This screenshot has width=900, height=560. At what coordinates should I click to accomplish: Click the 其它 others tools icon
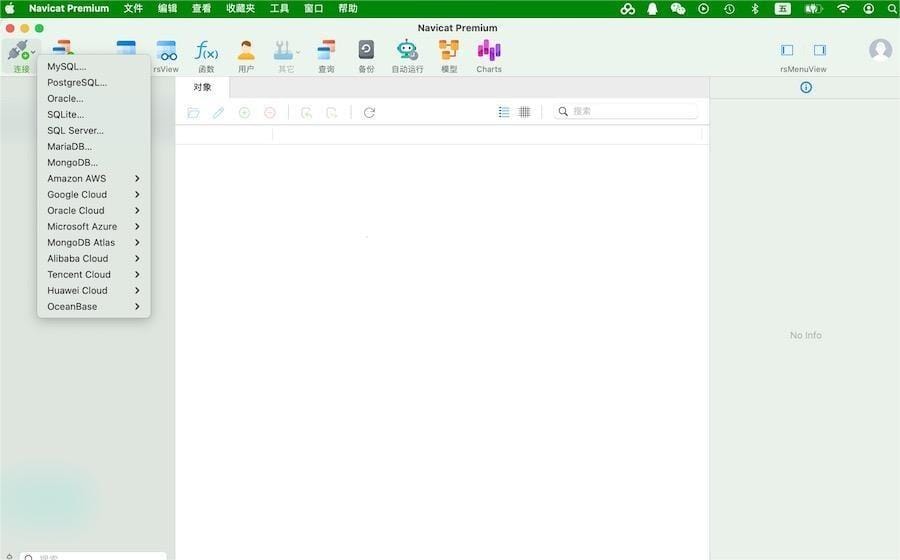pos(284,50)
